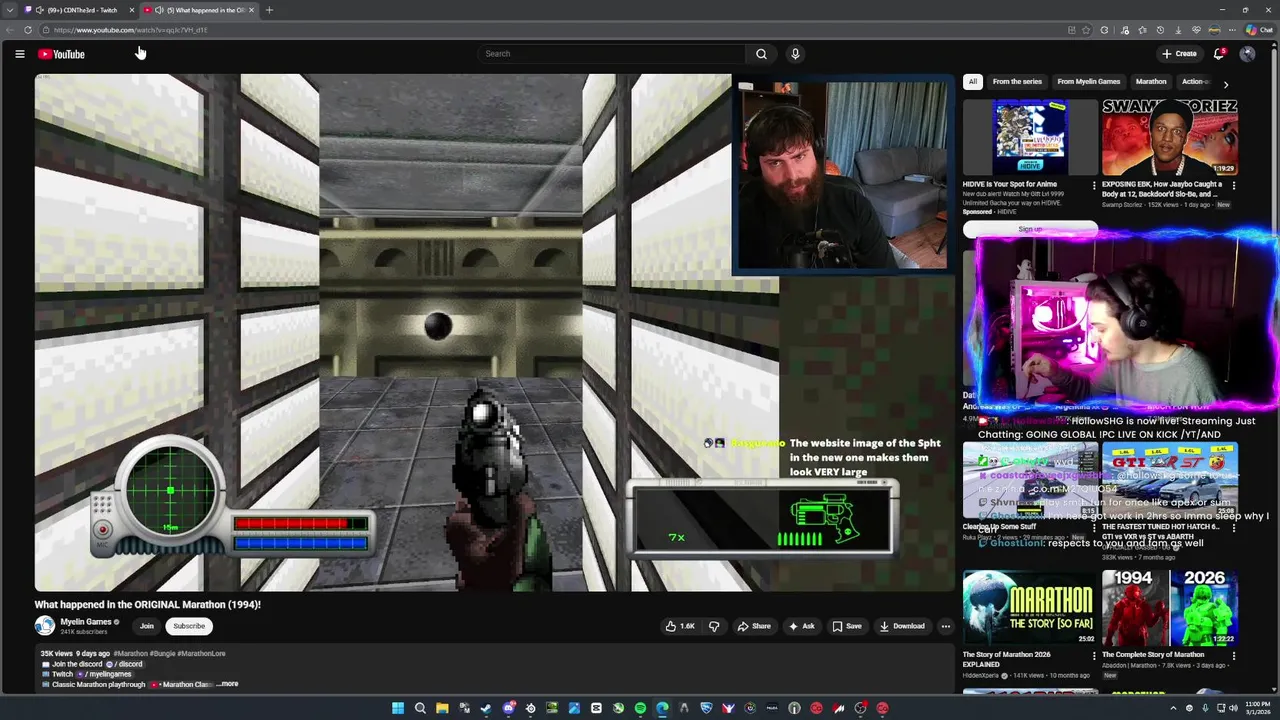Open the Create menu
1280x720 pixels.
point(1179,54)
